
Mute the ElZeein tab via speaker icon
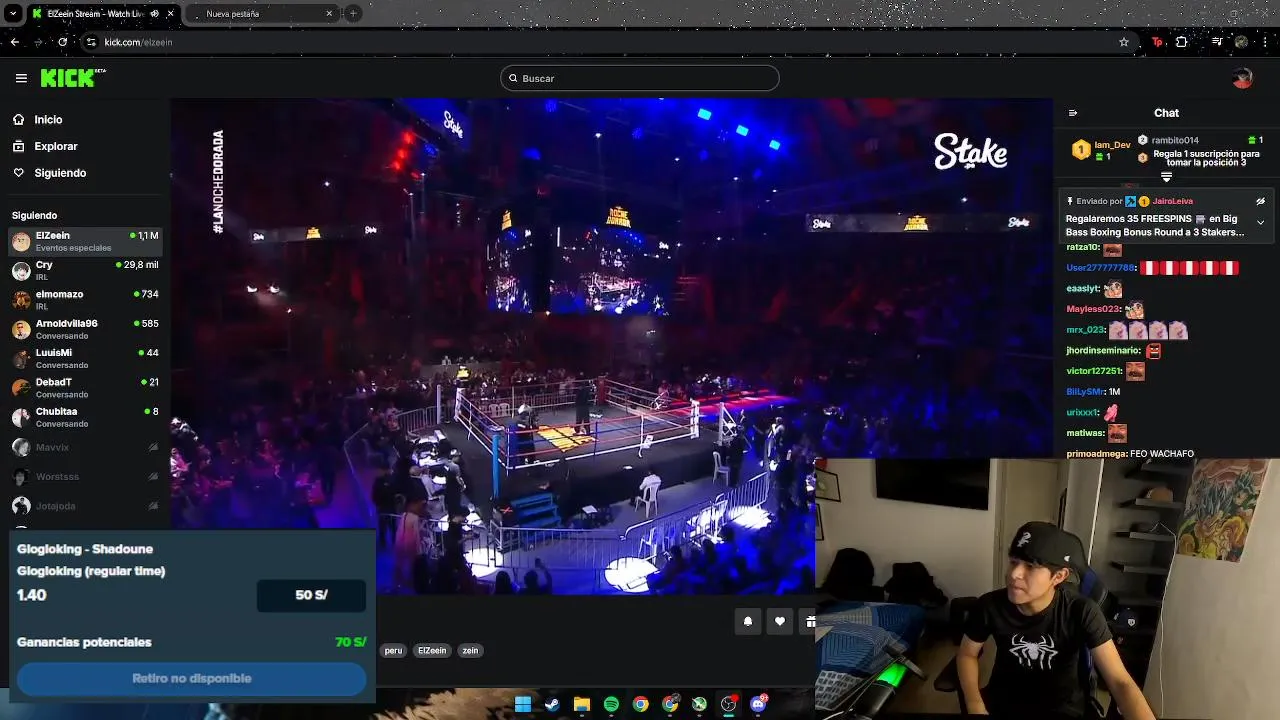154,14
